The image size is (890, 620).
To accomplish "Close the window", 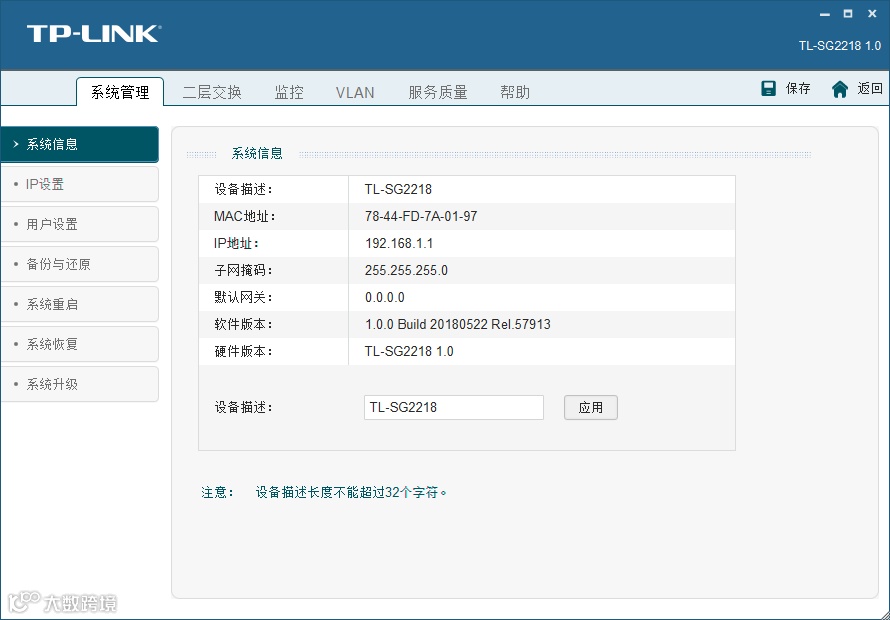I will (x=872, y=14).
